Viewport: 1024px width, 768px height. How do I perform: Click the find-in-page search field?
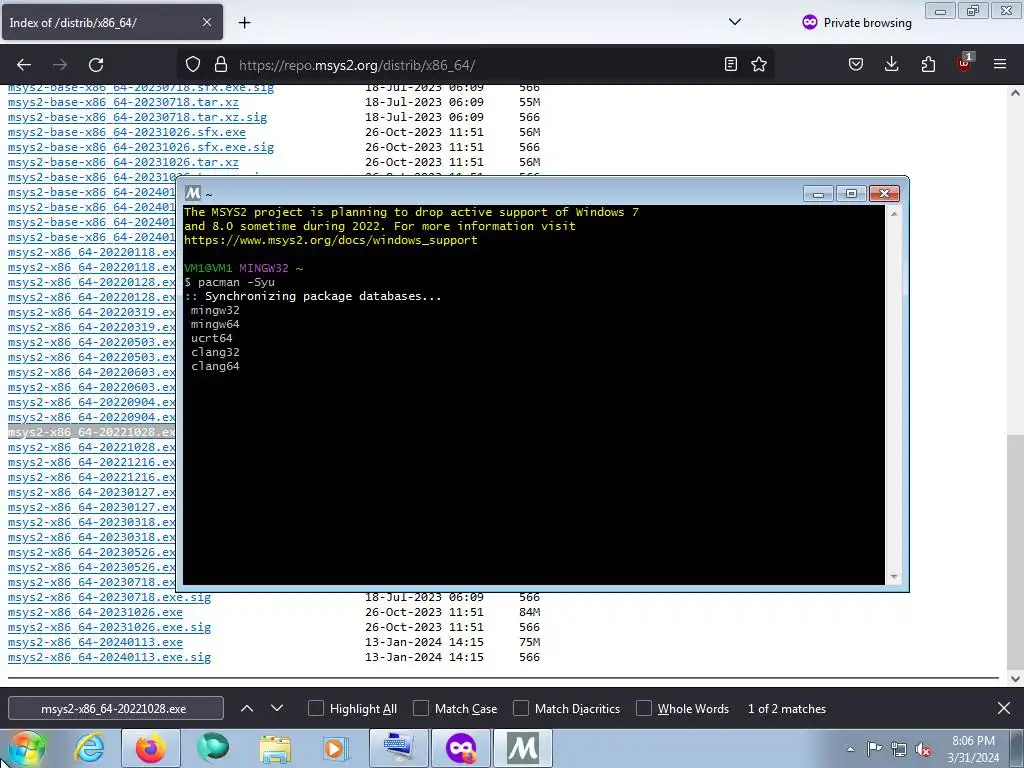point(116,709)
